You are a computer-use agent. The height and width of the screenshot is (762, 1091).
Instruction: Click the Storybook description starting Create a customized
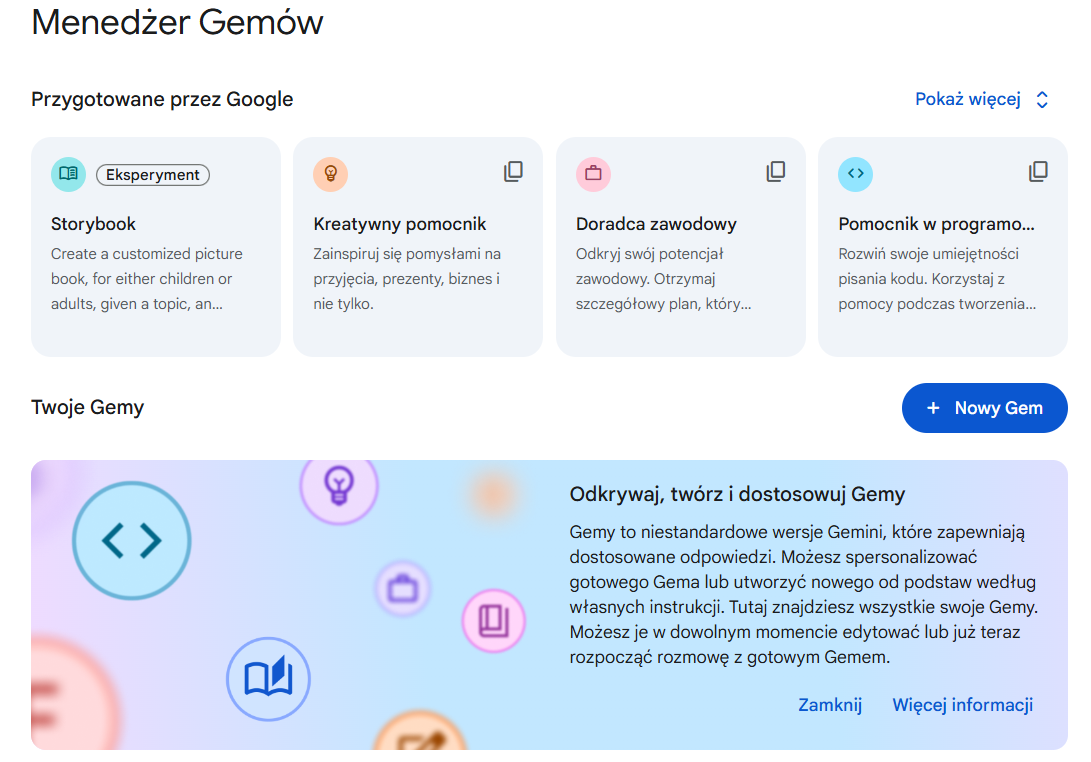(147, 279)
